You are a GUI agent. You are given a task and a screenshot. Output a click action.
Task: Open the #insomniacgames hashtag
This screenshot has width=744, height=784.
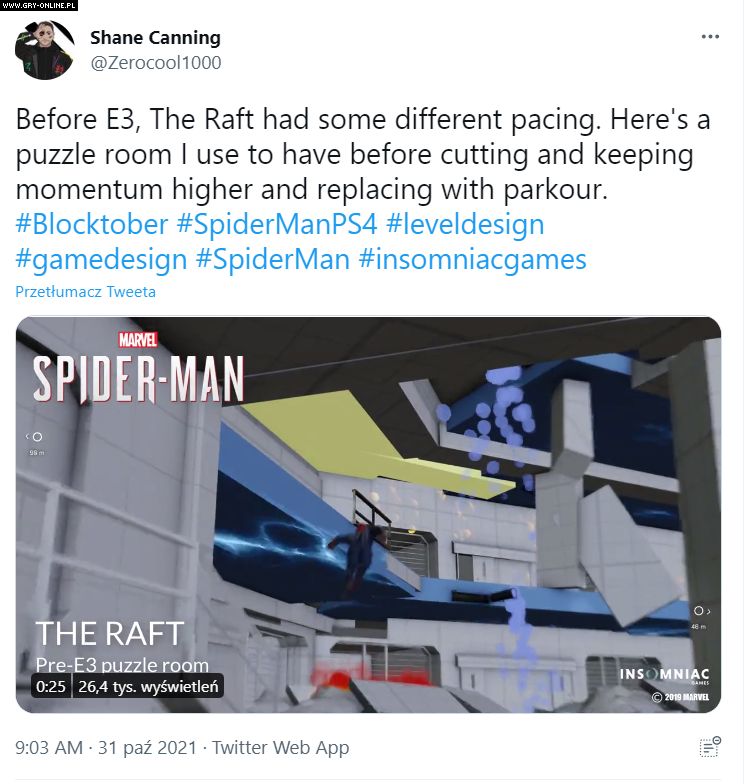472,260
